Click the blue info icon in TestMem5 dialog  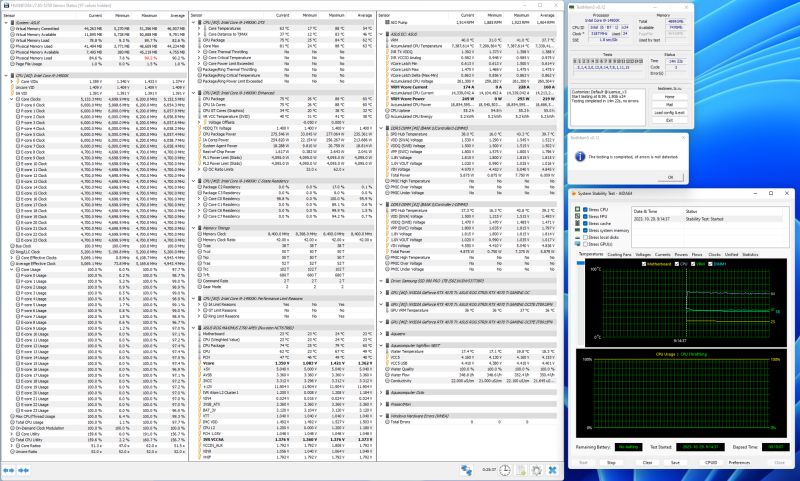pos(580,157)
